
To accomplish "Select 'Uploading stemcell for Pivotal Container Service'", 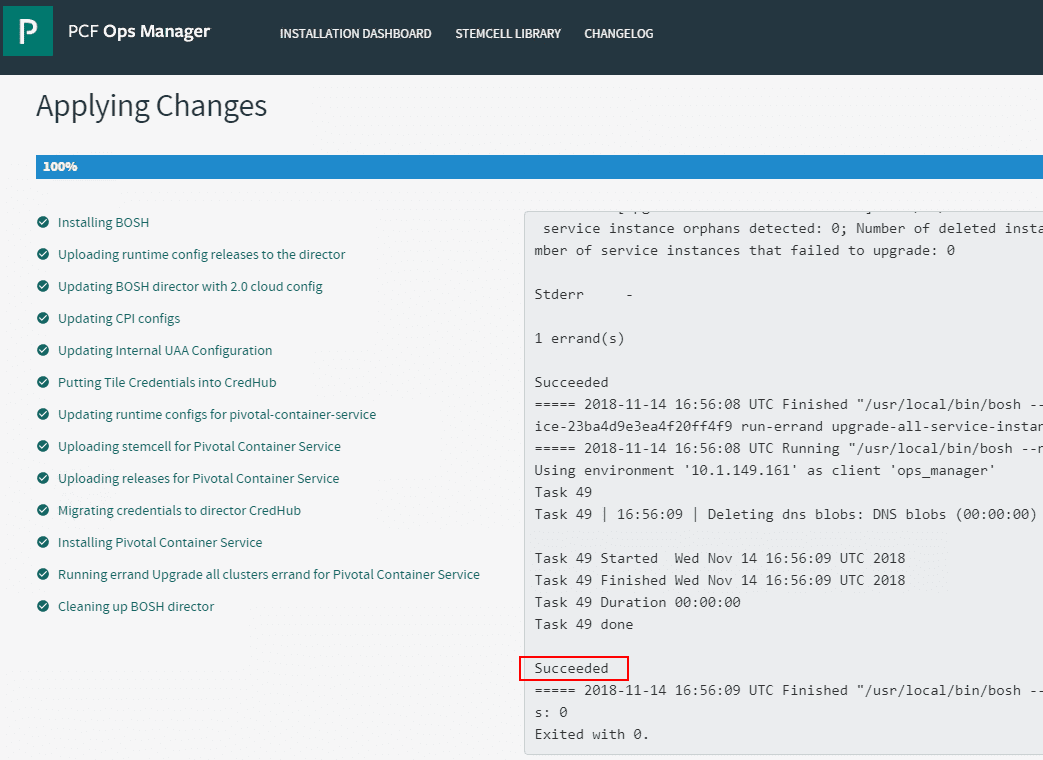I will (x=200, y=446).
